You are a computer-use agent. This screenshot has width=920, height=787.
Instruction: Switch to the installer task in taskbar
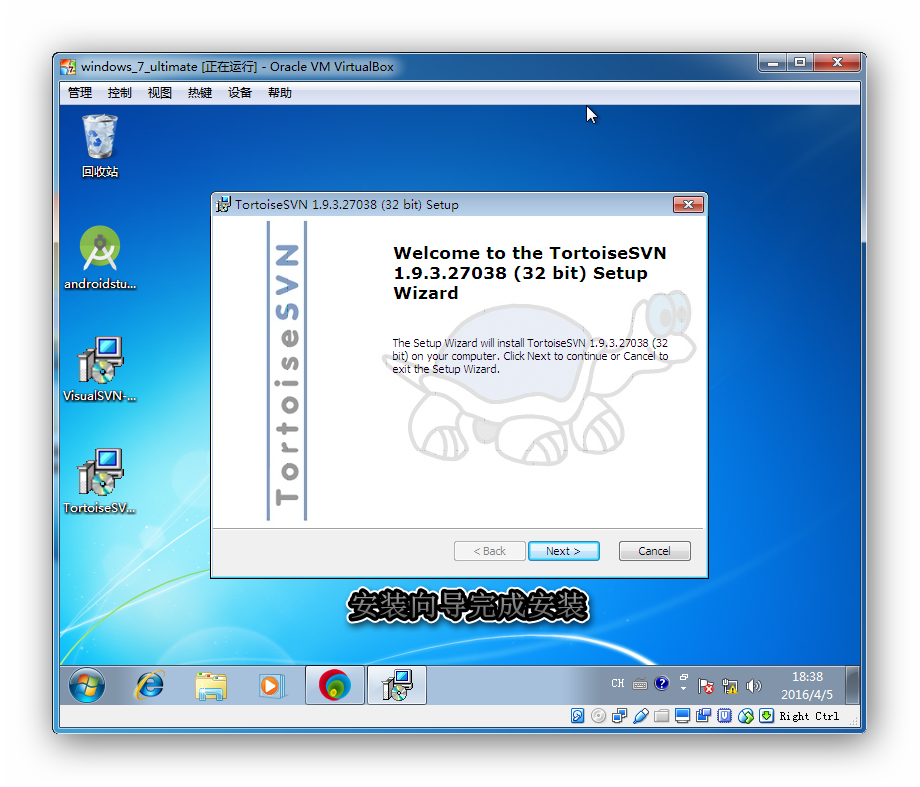[397, 685]
